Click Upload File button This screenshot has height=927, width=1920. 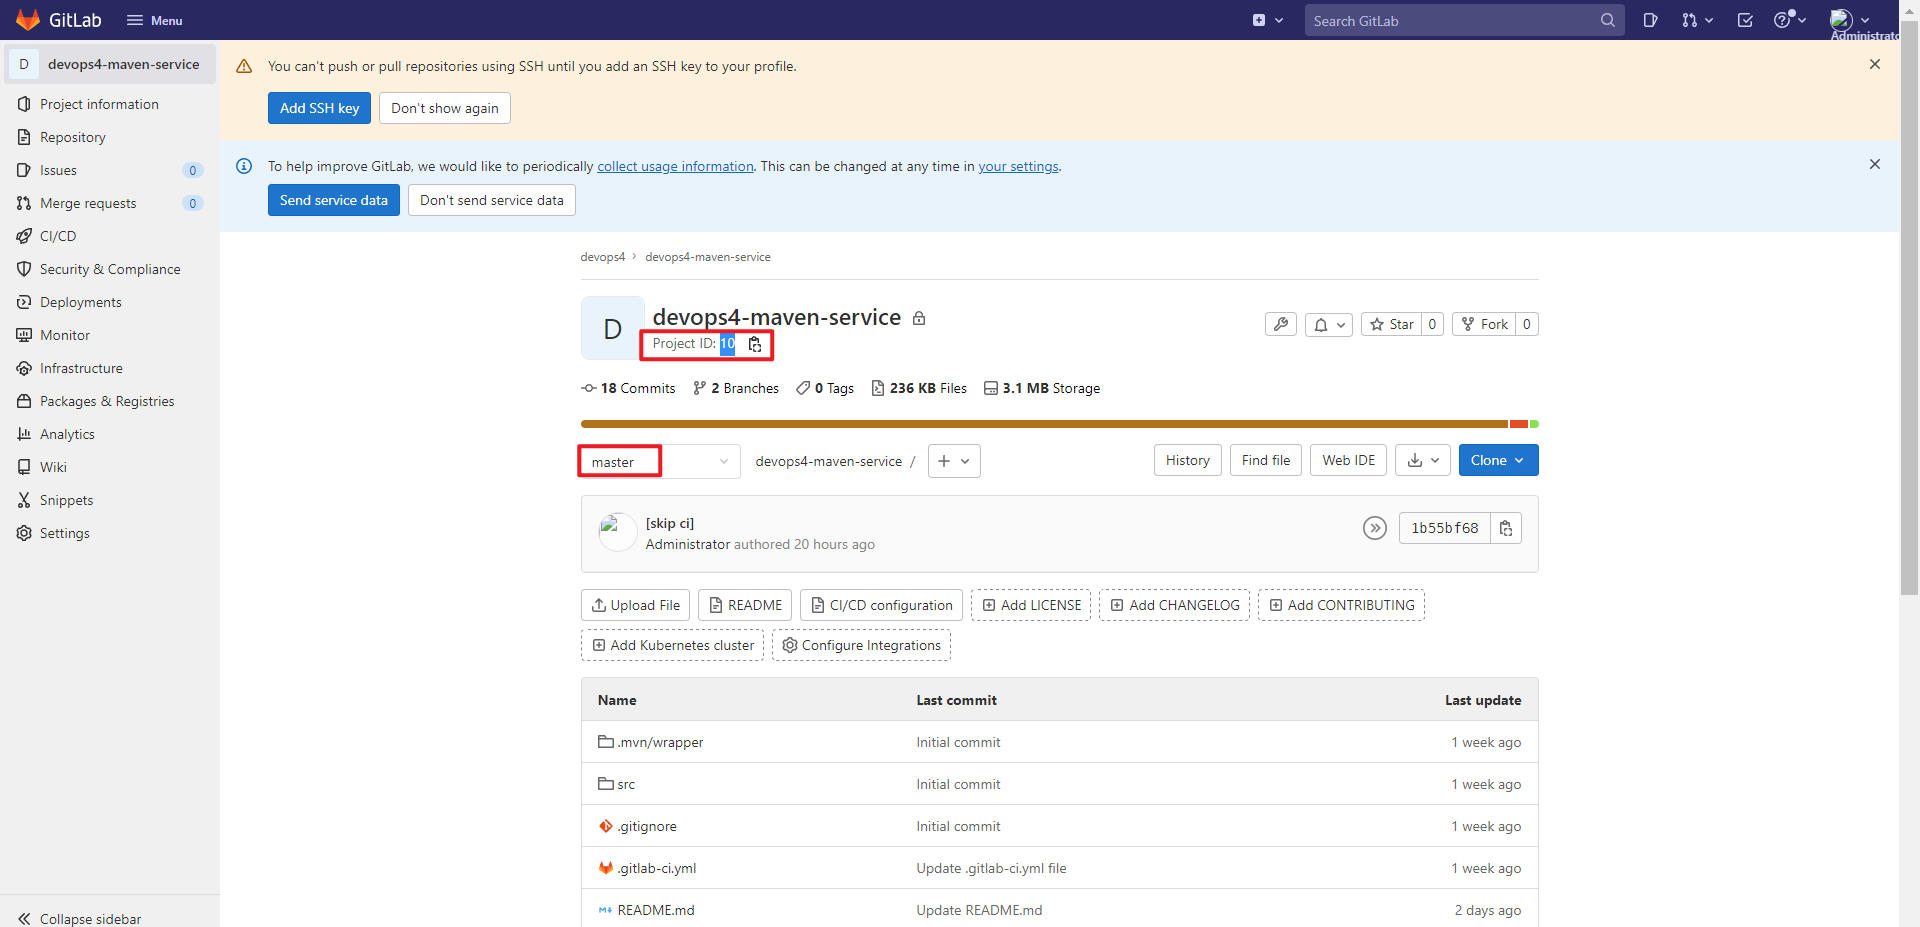click(636, 605)
